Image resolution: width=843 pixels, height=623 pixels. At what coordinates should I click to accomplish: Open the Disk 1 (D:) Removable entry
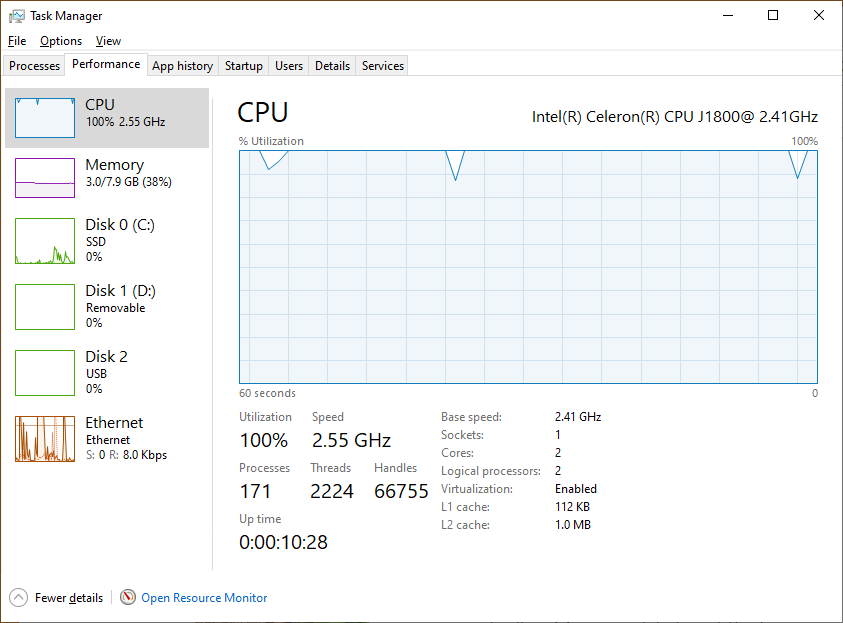pyautogui.click(x=106, y=306)
